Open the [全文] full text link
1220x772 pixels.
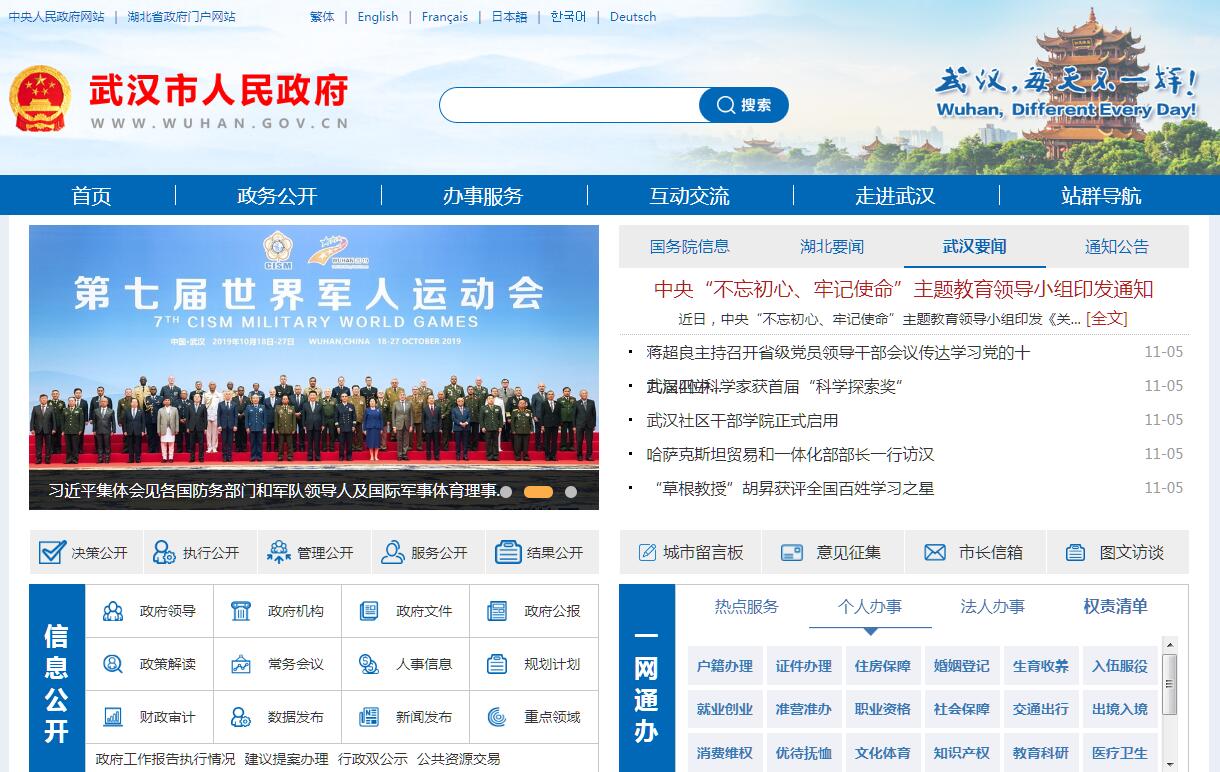pos(1106,319)
